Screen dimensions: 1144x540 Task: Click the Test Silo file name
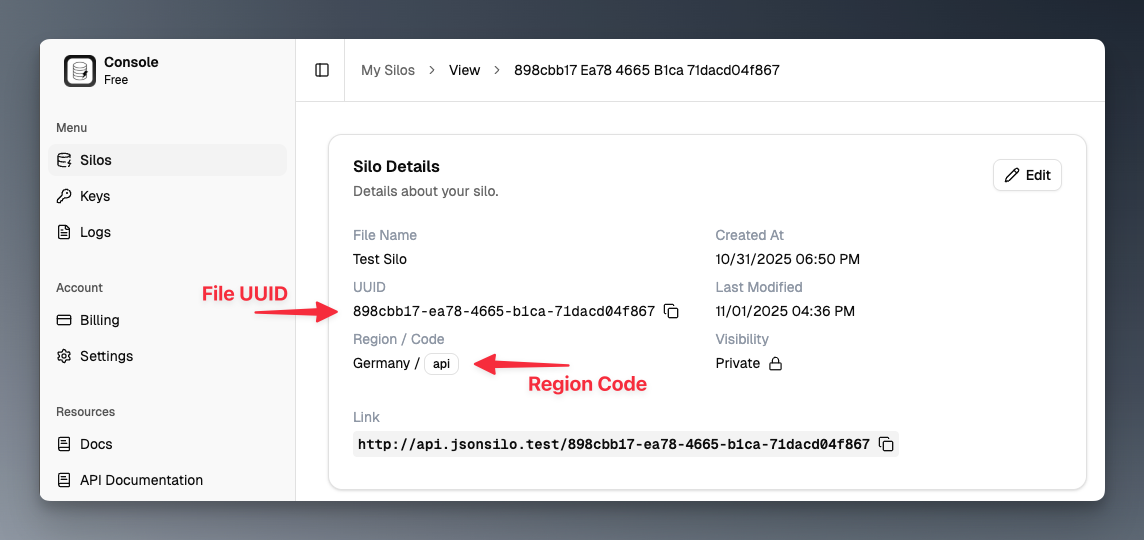380,259
